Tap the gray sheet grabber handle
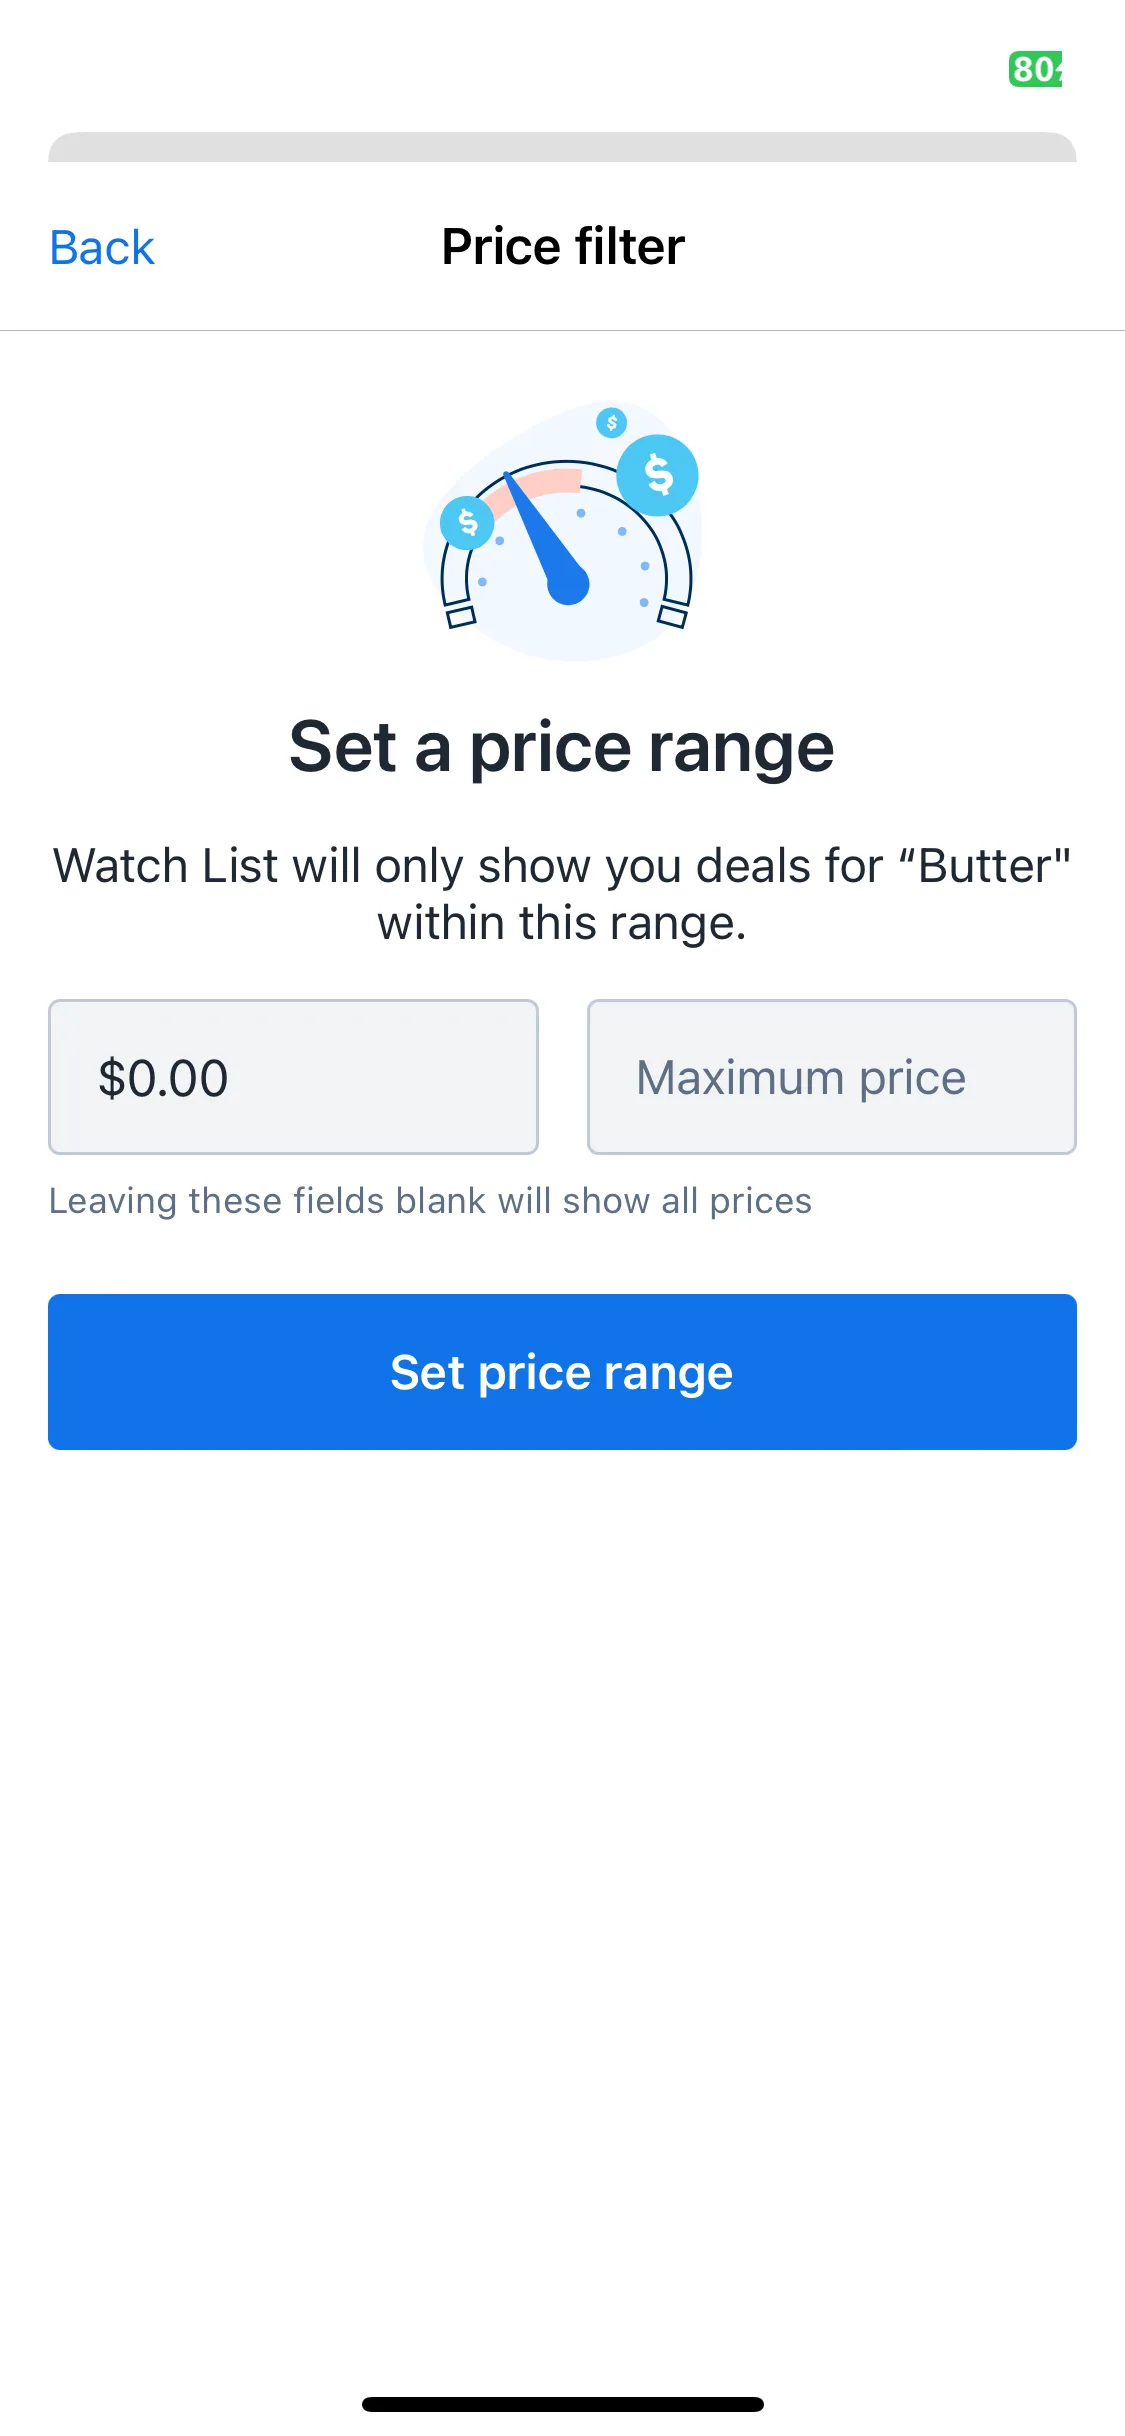The width and height of the screenshot is (1125, 2436). (x=562, y=147)
